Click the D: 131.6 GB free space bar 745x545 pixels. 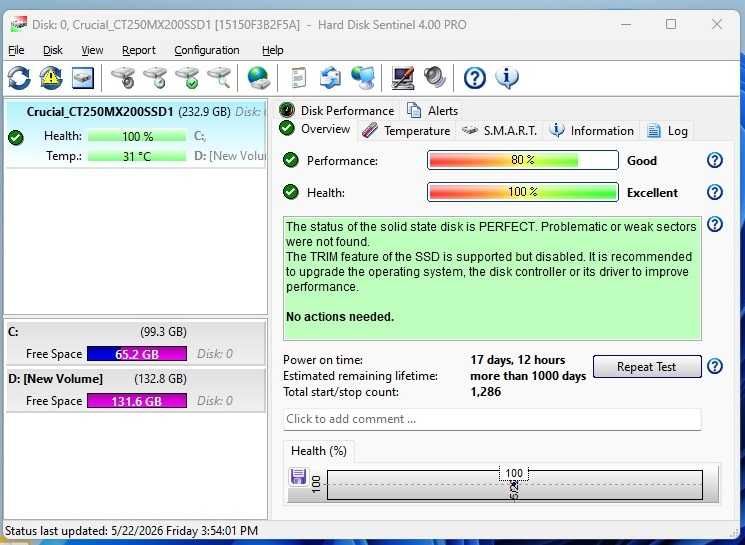[x=137, y=401]
